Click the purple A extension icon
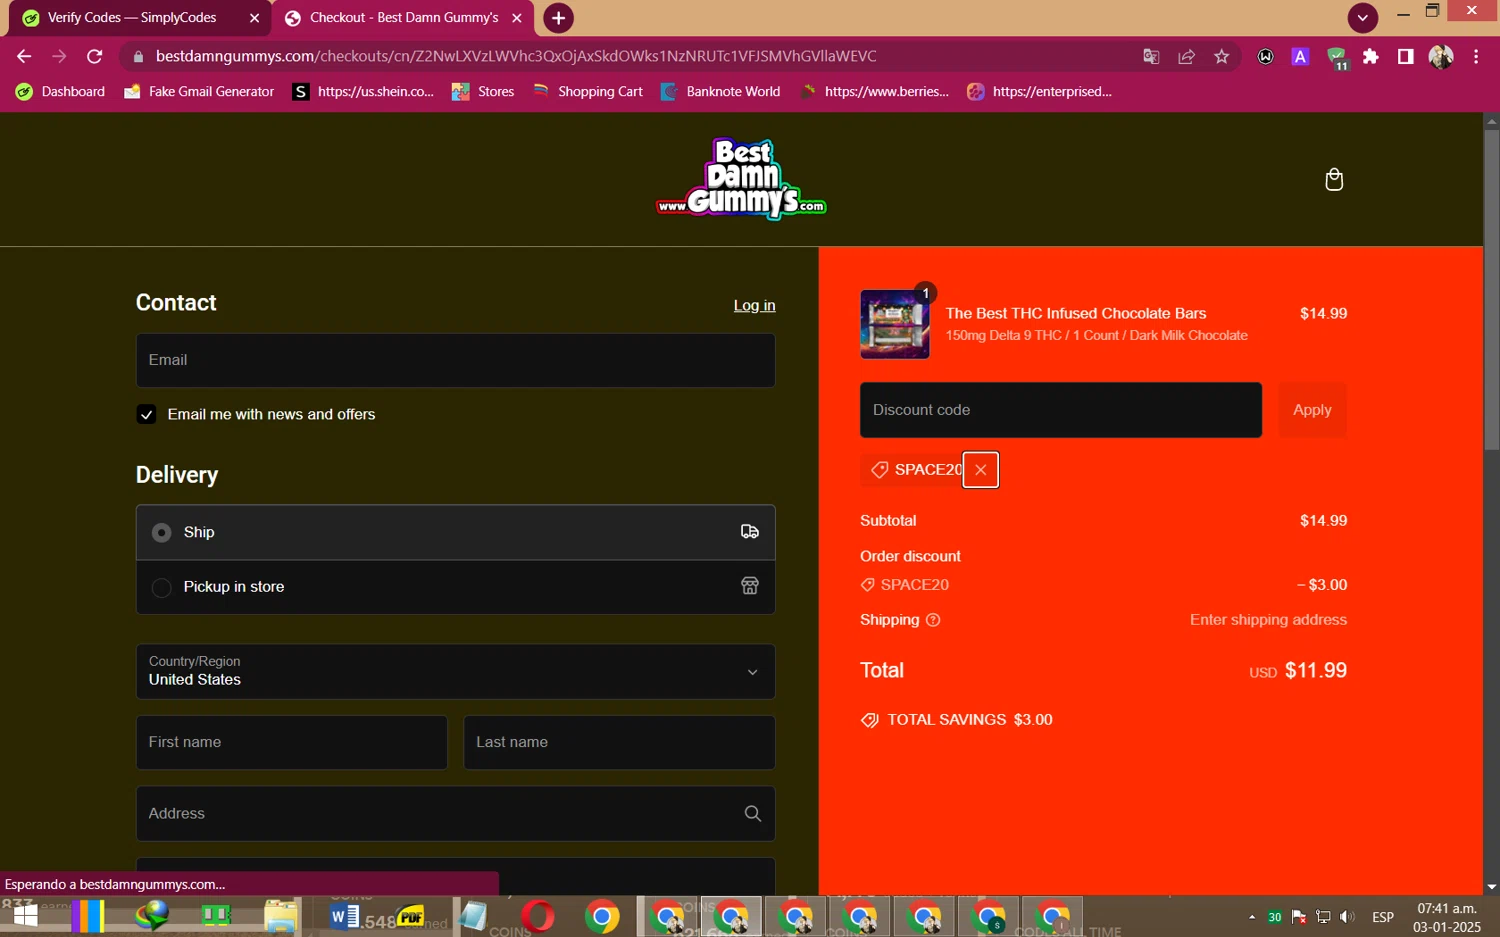The image size is (1500, 937). (x=1300, y=57)
